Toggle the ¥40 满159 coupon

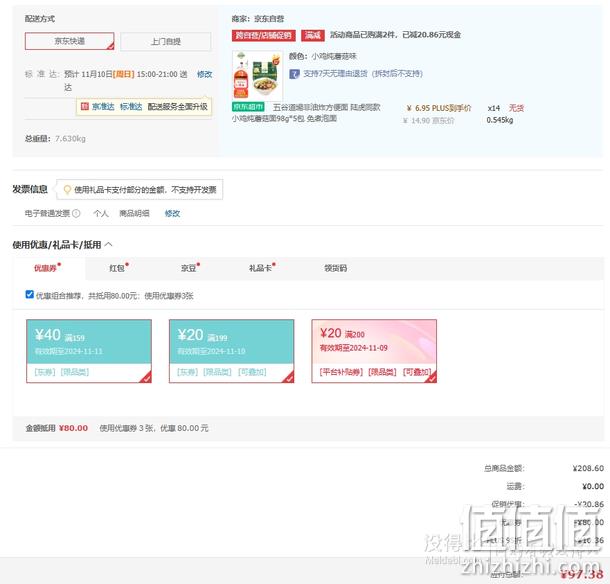(x=89, y=351)
